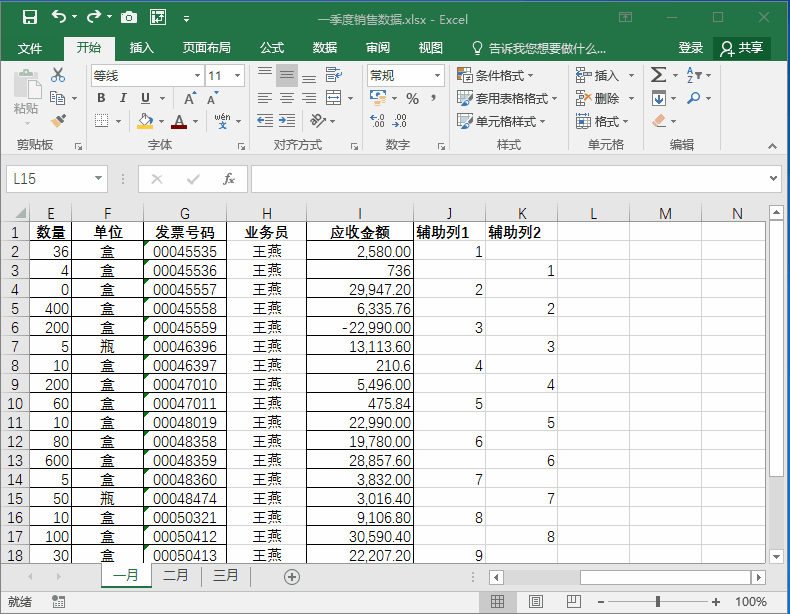Open the font name dropdown 等线
Viewport: 790px width, 614px height.
coord(197,76)
